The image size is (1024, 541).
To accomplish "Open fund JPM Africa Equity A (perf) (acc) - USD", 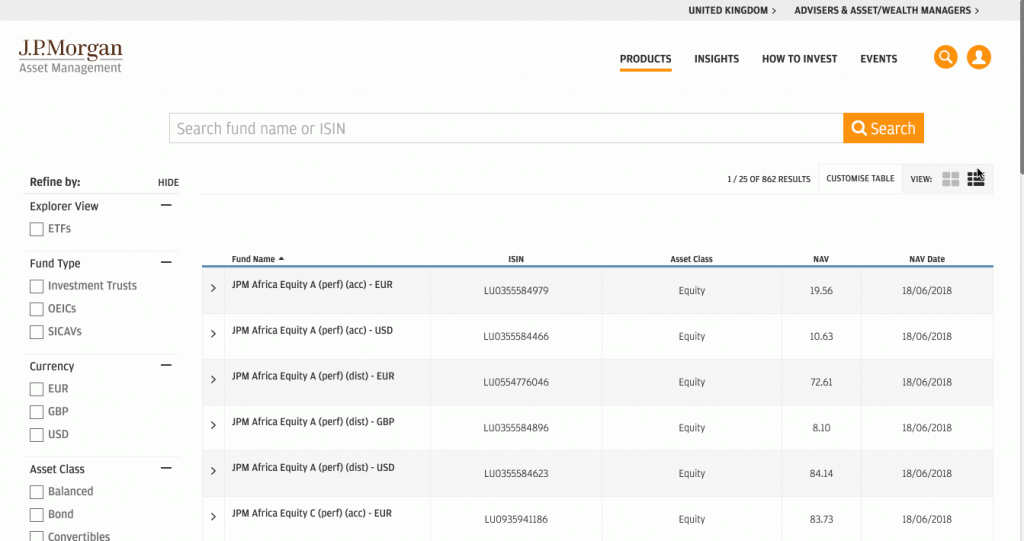I will point(312,331).
